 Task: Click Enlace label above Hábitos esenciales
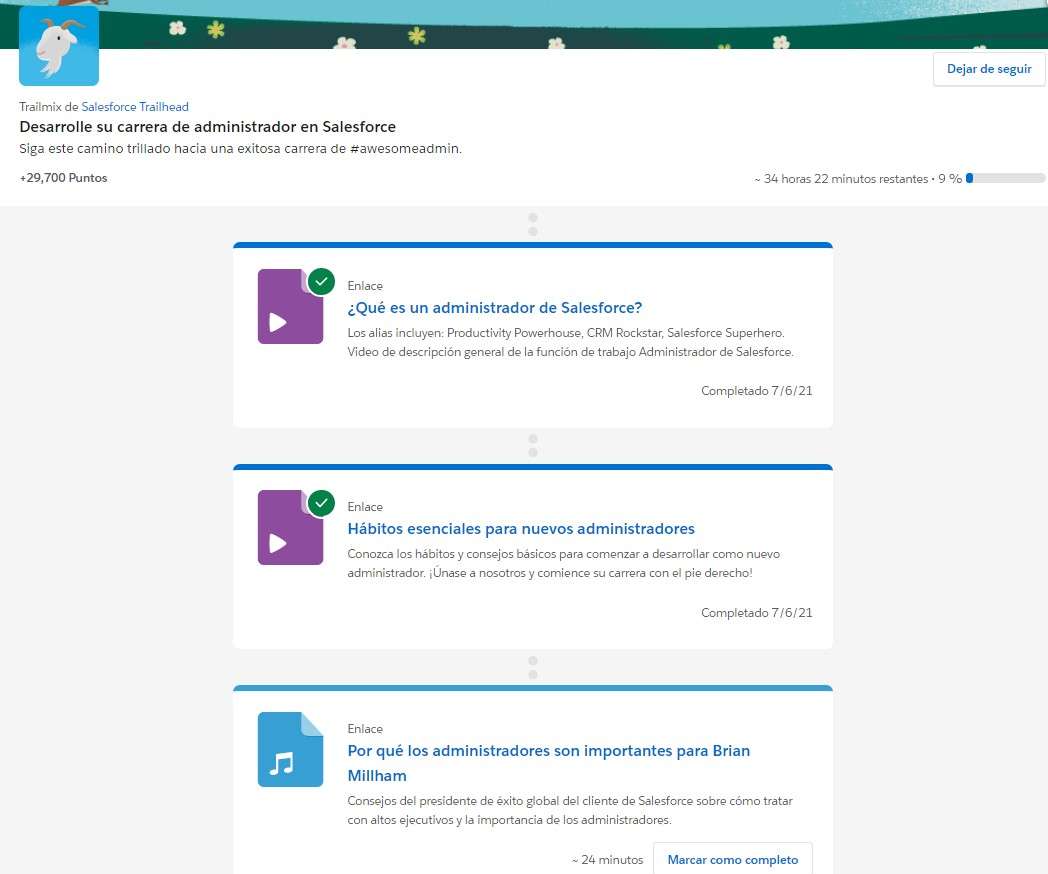(365, 506)
